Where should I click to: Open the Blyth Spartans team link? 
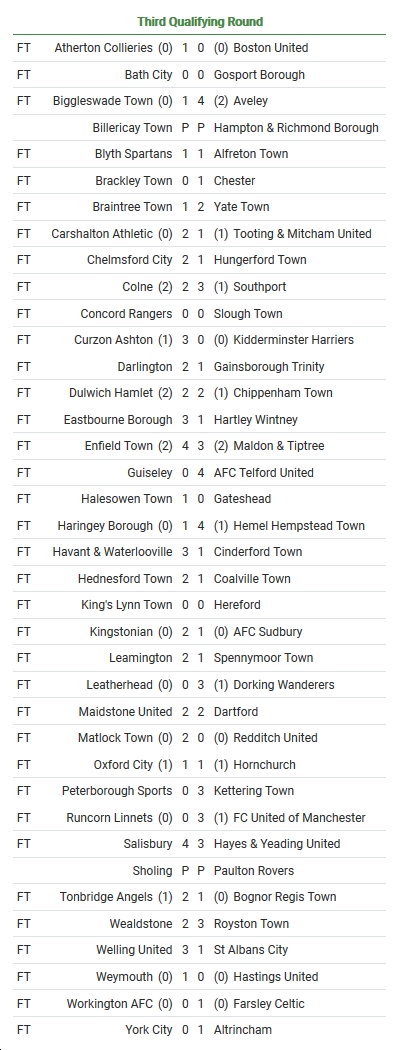point(133,154)
